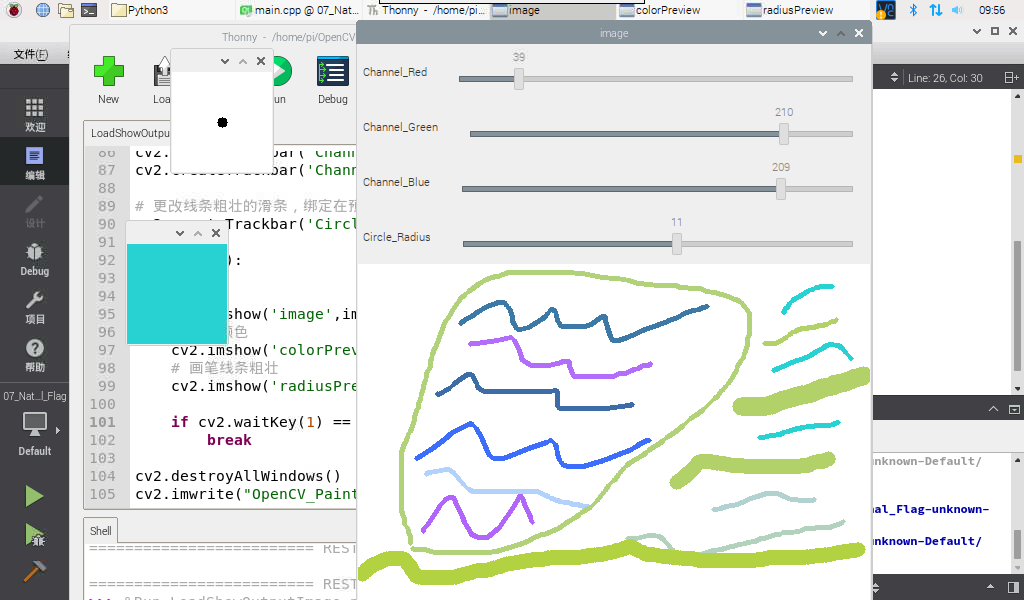Click the Channel_Green slider handle
Viewport: 1024px width, 600px height.
pyautogui.click(x=784, y=134)
